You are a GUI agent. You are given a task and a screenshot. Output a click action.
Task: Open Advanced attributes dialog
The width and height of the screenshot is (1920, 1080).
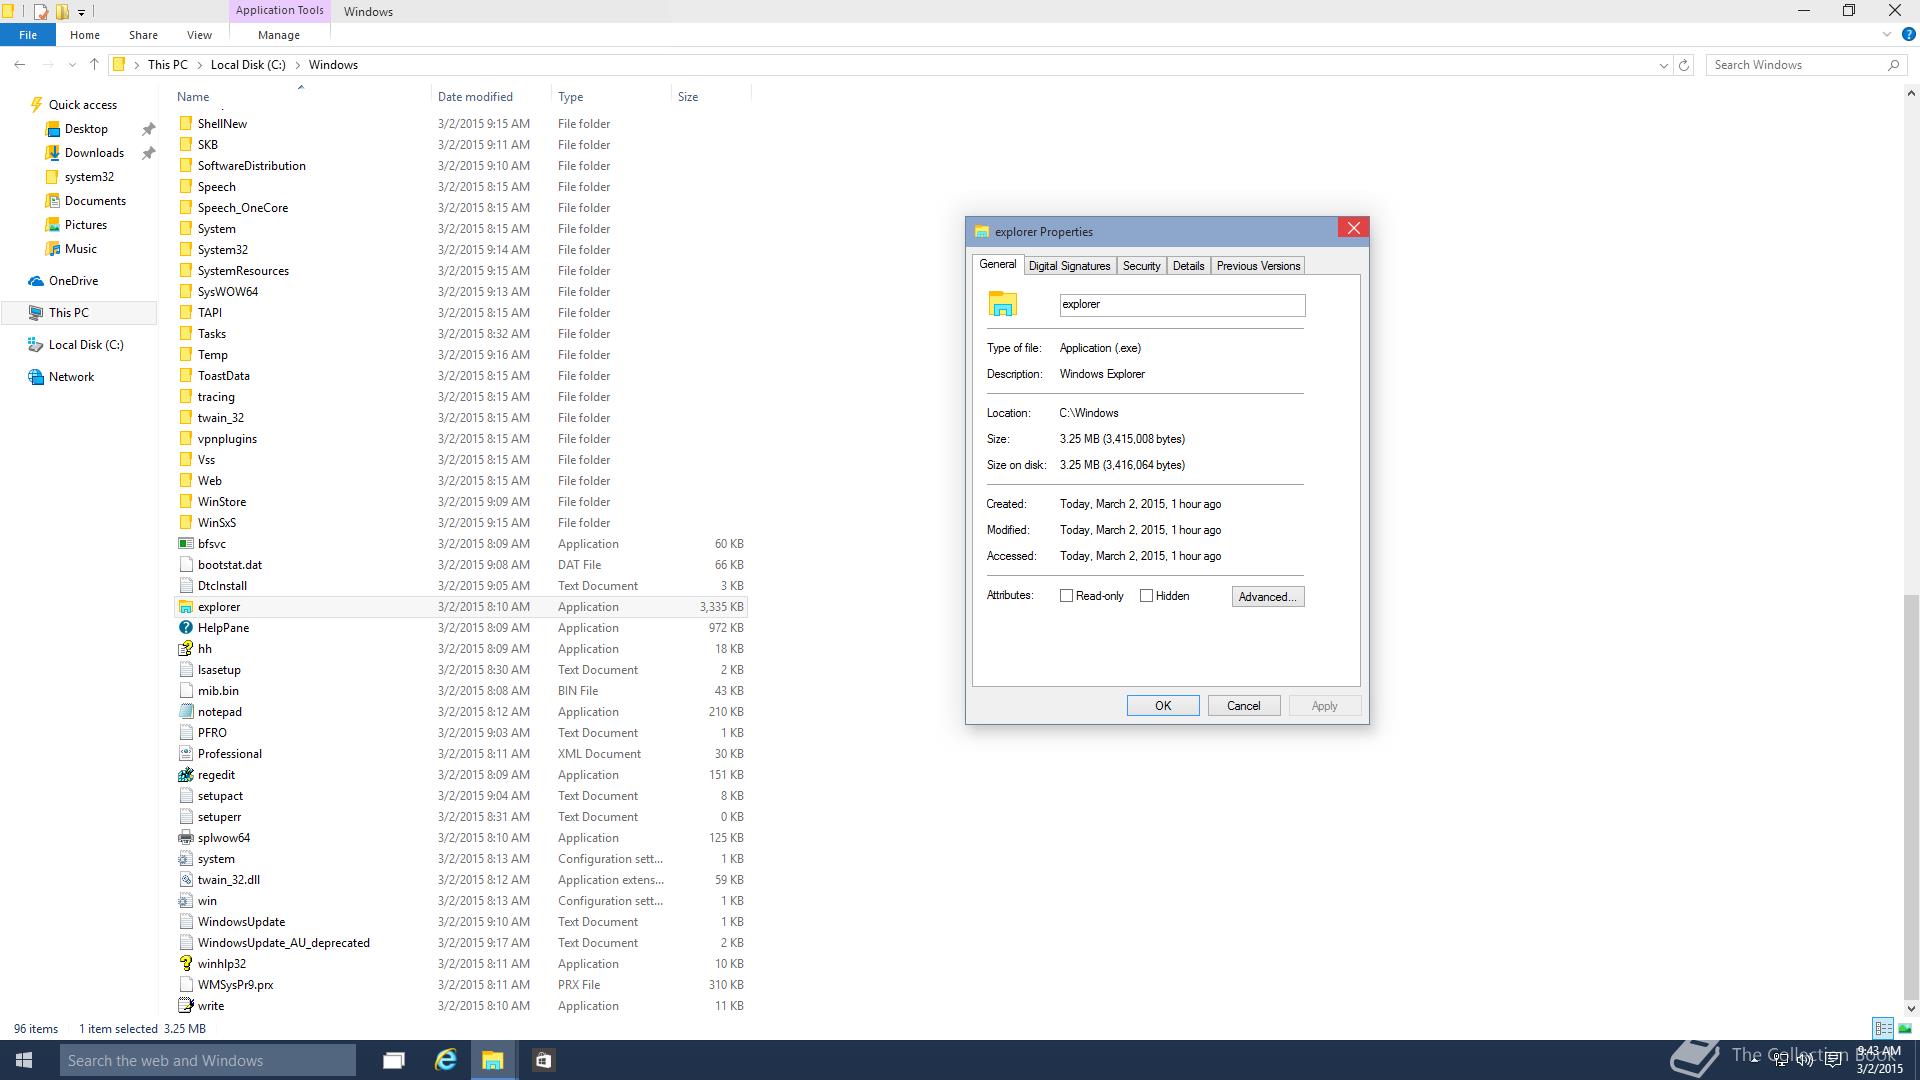(1268, 597)
